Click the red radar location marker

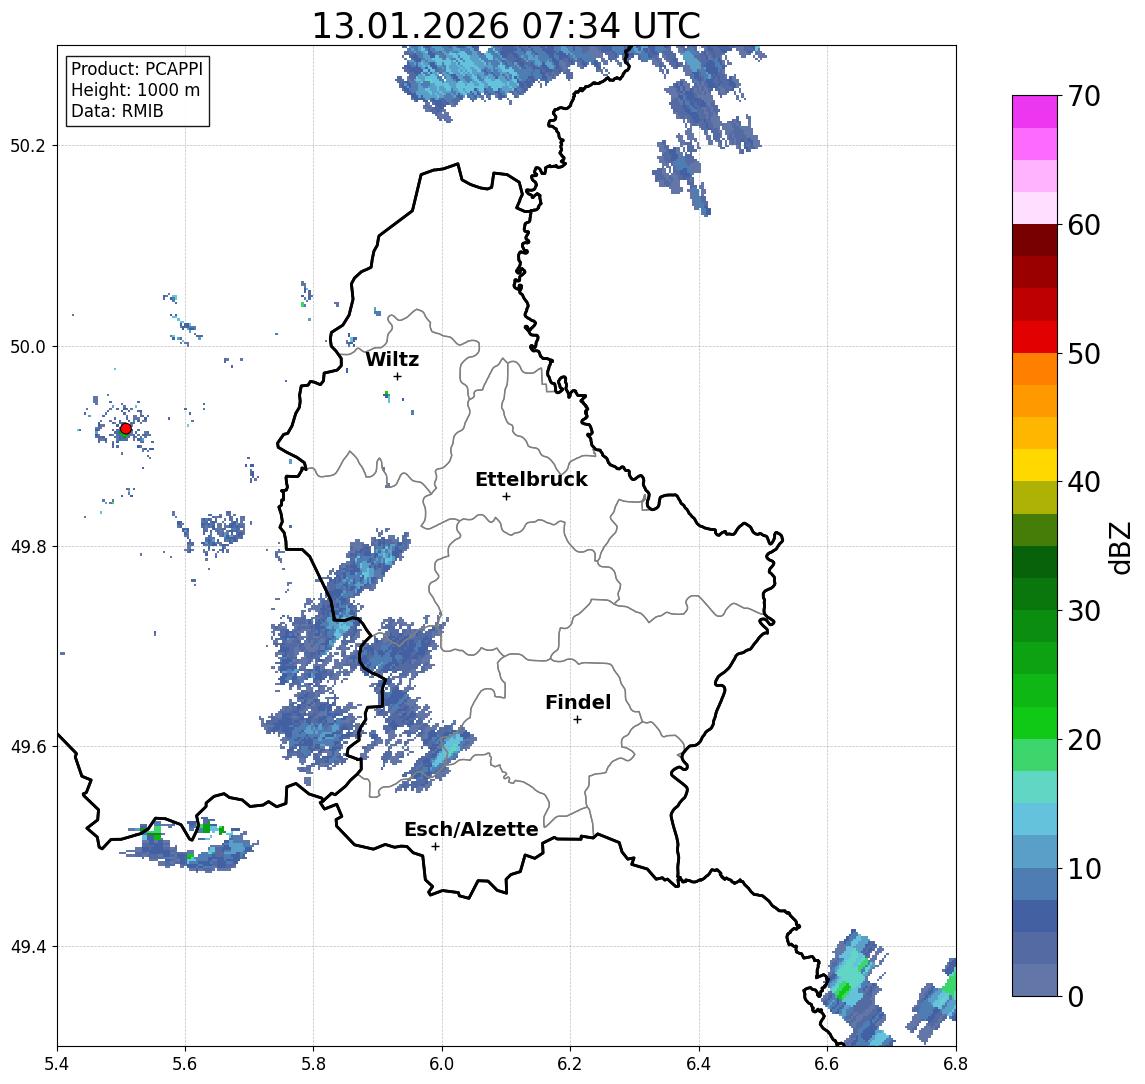click(x=126, y=429)
